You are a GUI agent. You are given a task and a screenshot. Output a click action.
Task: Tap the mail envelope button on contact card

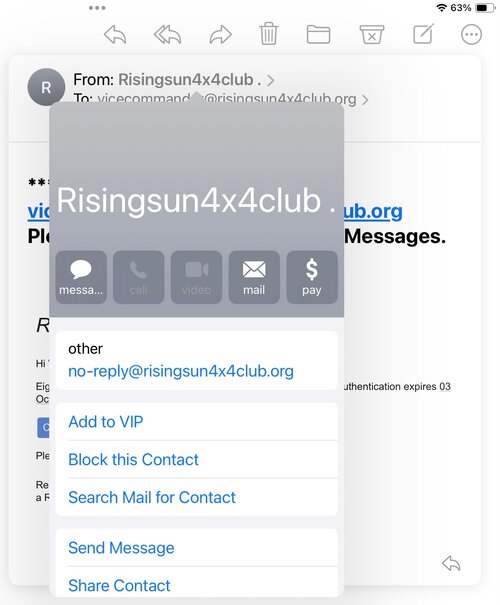coord(254,277)
